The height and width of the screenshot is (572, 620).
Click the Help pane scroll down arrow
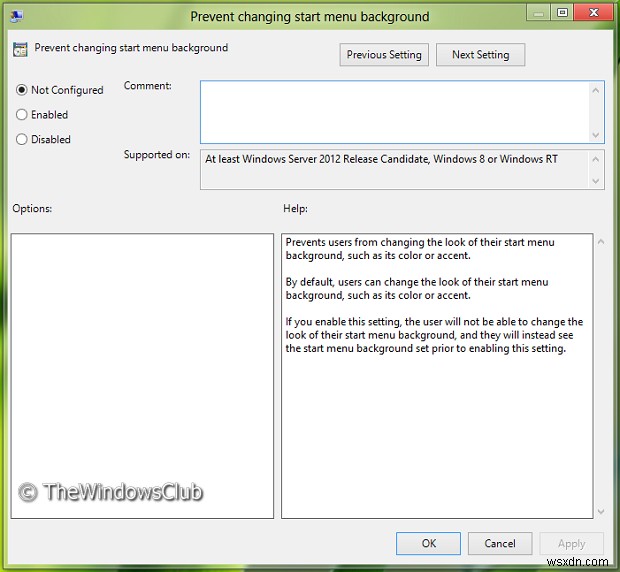click(601, 512)
